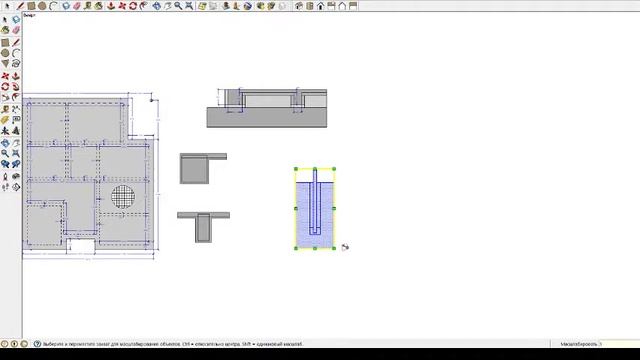Switch to Left view icon
Viewport: 640px width, 360px height.
pos(353,6)
